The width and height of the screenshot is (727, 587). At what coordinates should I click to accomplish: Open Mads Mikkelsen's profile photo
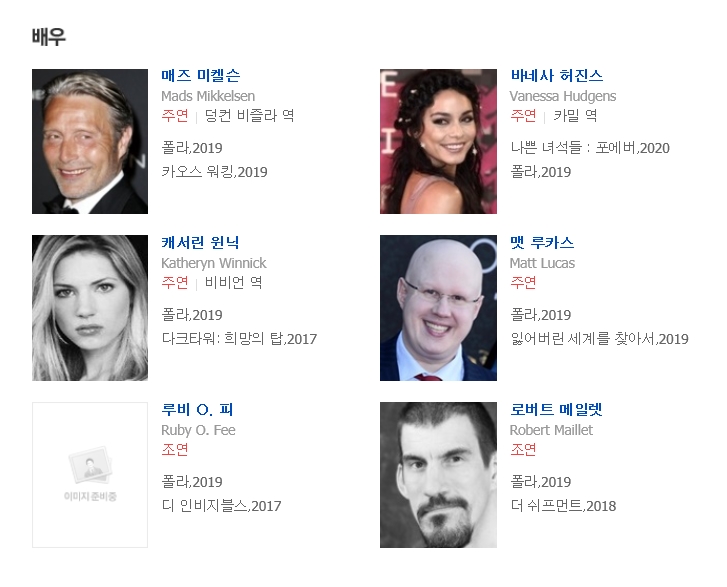90,141
